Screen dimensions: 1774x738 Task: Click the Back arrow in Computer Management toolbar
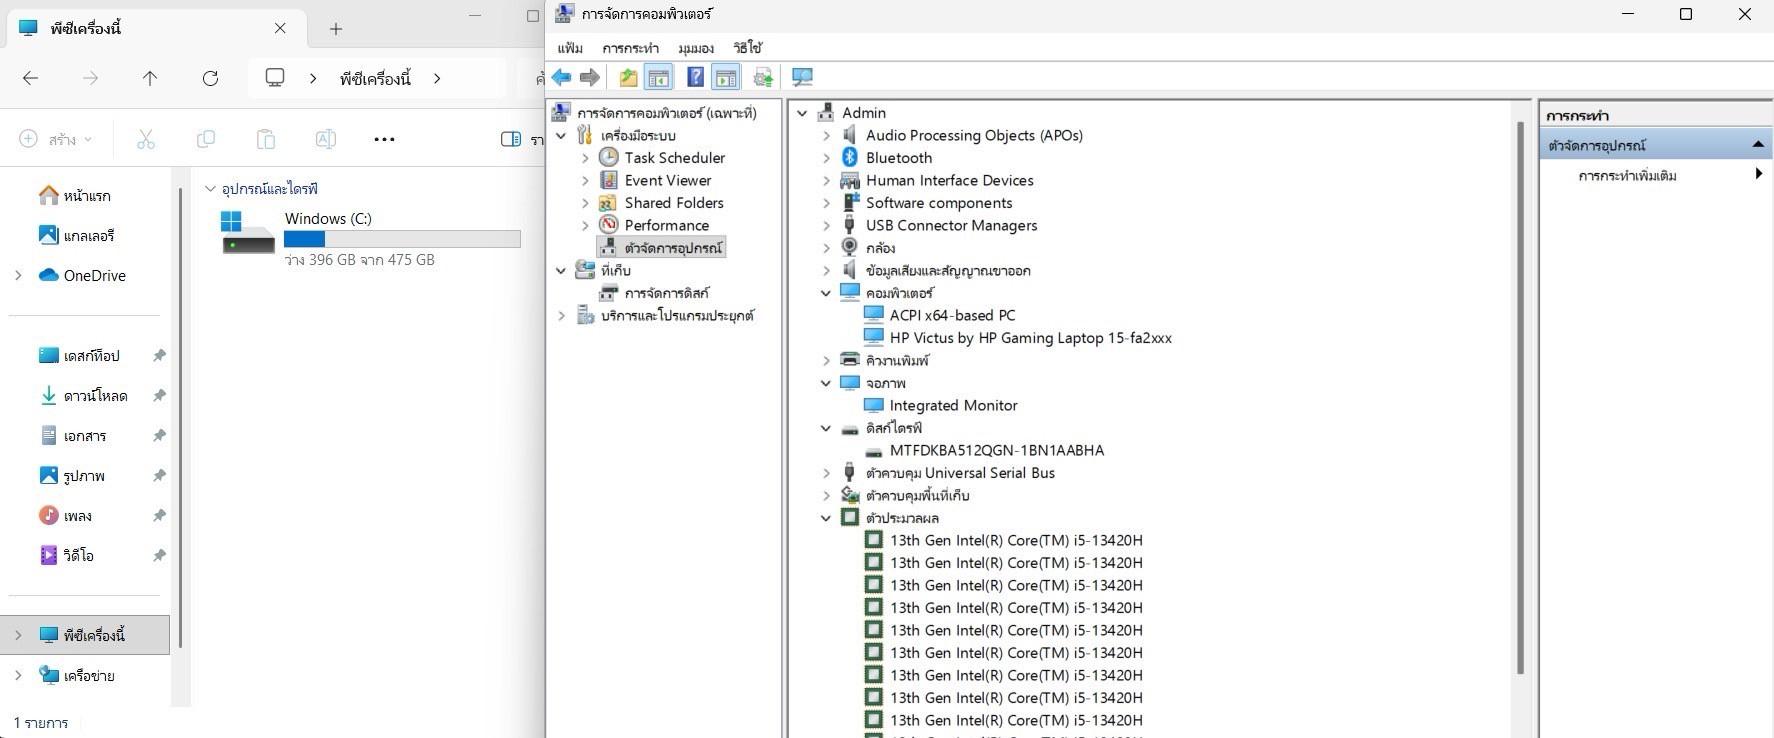562,77
